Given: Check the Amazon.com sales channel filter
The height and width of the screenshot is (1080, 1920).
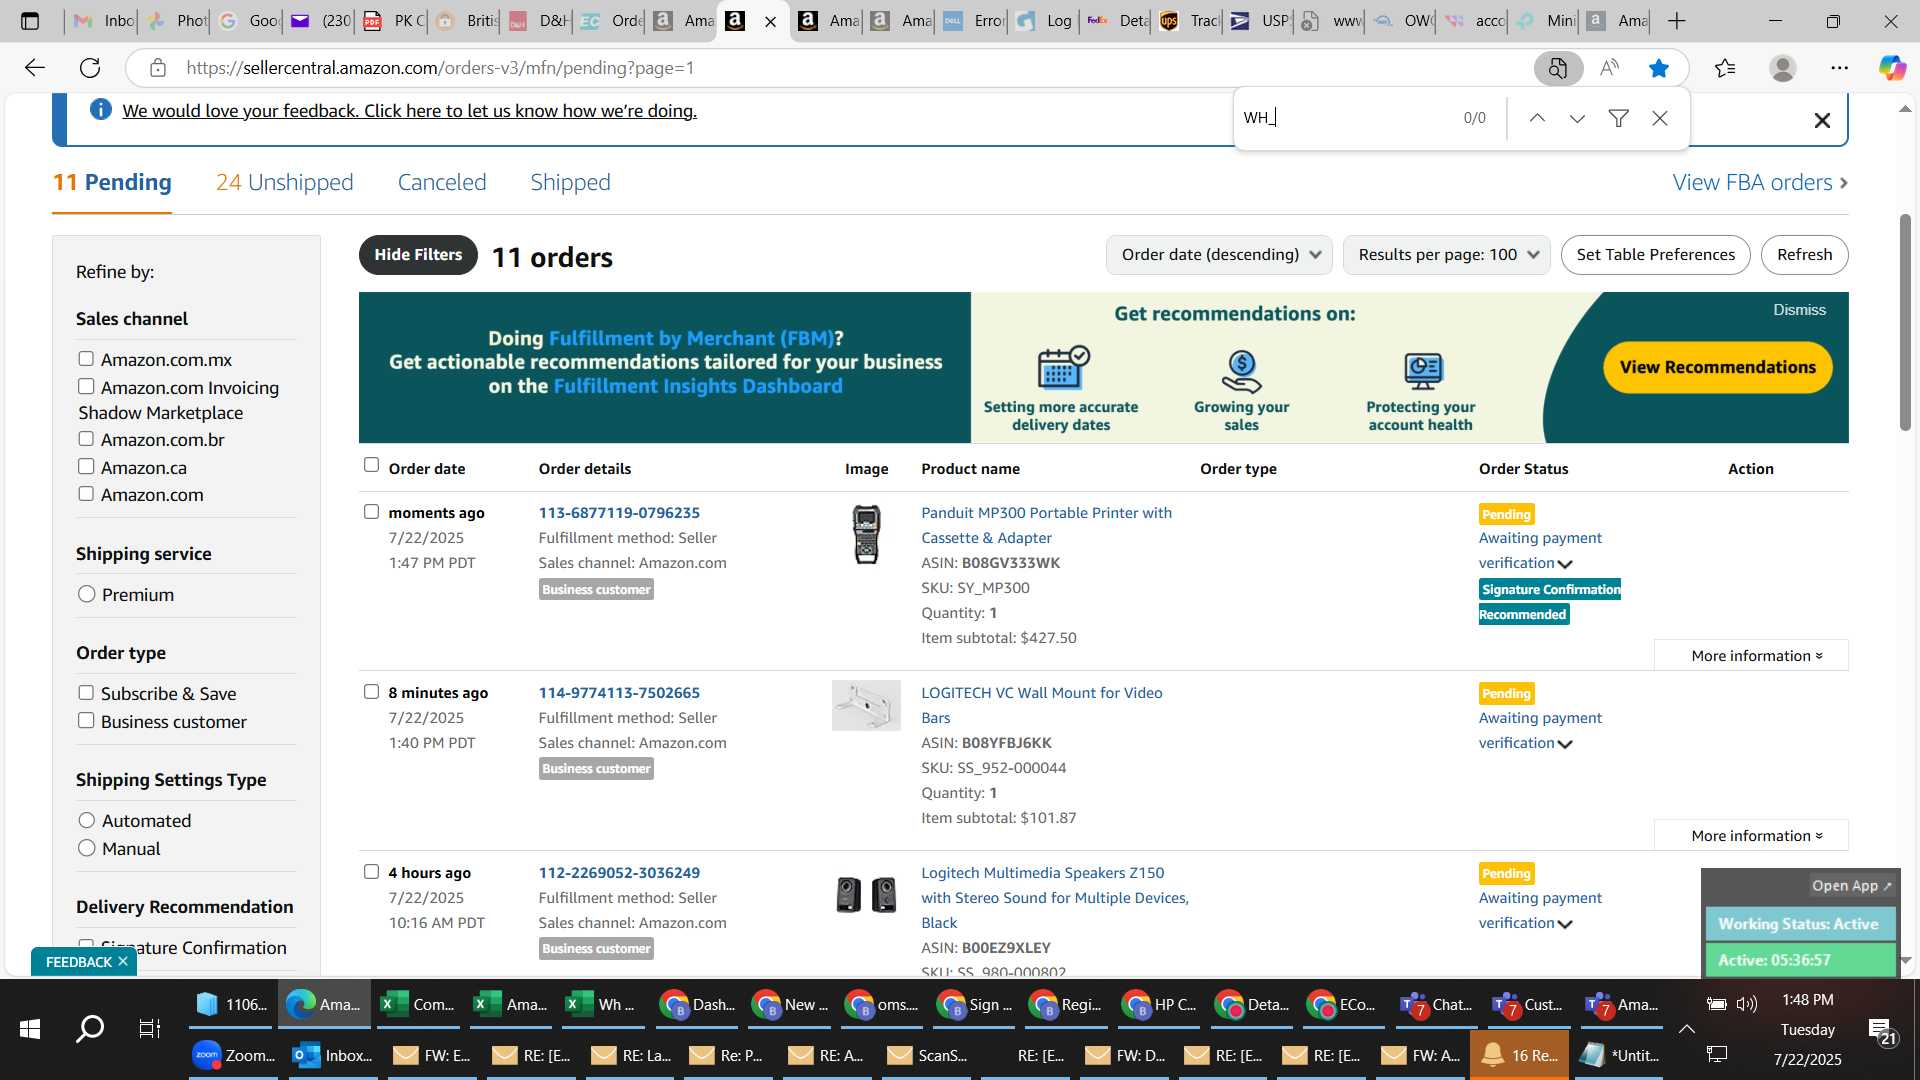Looking at the screenshot, I should tap(86, 494).
